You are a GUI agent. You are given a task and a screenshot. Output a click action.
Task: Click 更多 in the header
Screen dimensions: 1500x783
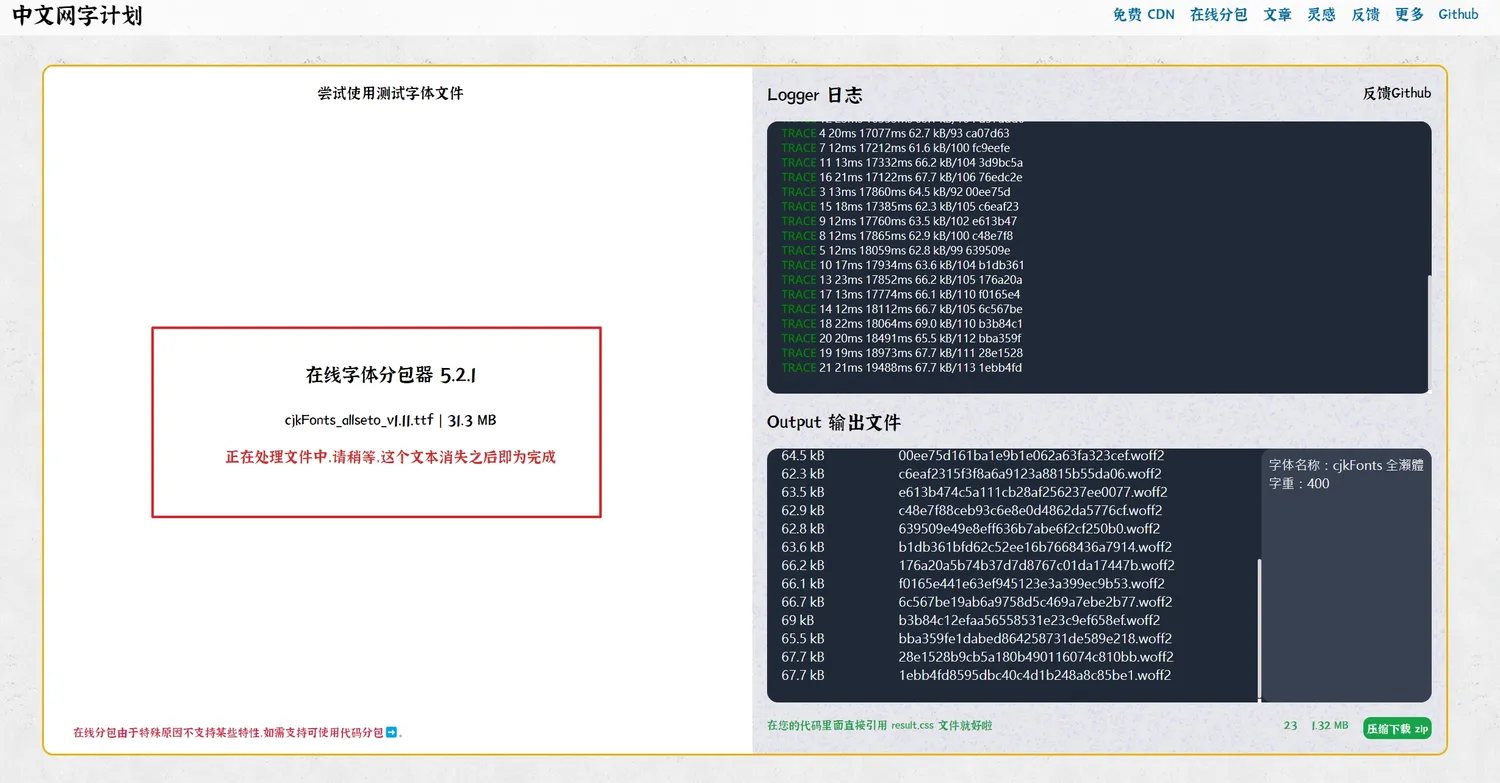pyautogui.click(x=1409, y=15)
